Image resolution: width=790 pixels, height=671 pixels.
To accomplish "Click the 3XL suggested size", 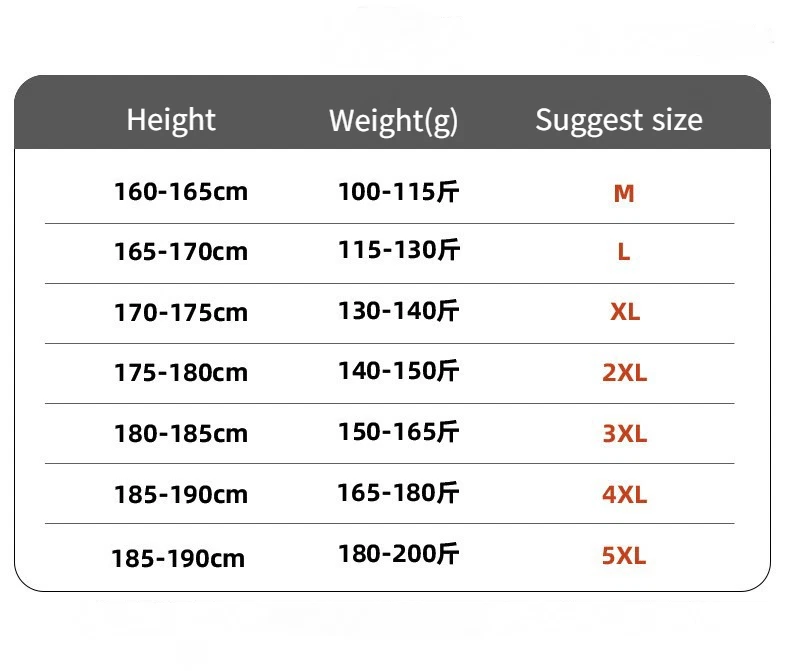I will click(625, 434).
